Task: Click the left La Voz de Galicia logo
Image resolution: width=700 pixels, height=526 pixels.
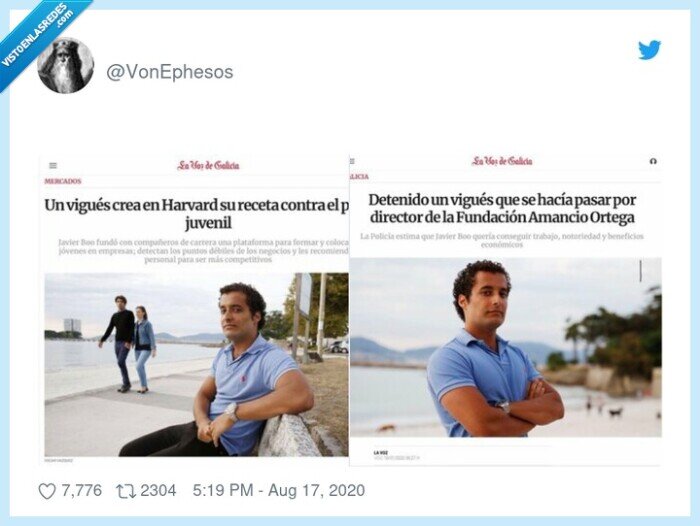Action: 208,165
